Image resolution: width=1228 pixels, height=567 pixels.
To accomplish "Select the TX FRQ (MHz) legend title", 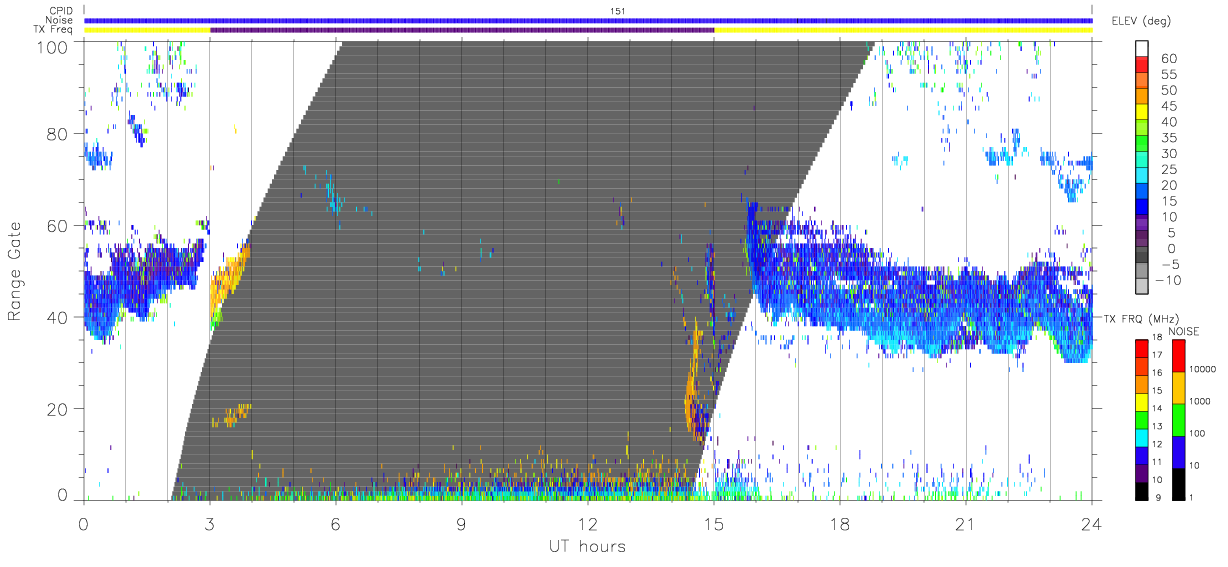I will 1140,318.
